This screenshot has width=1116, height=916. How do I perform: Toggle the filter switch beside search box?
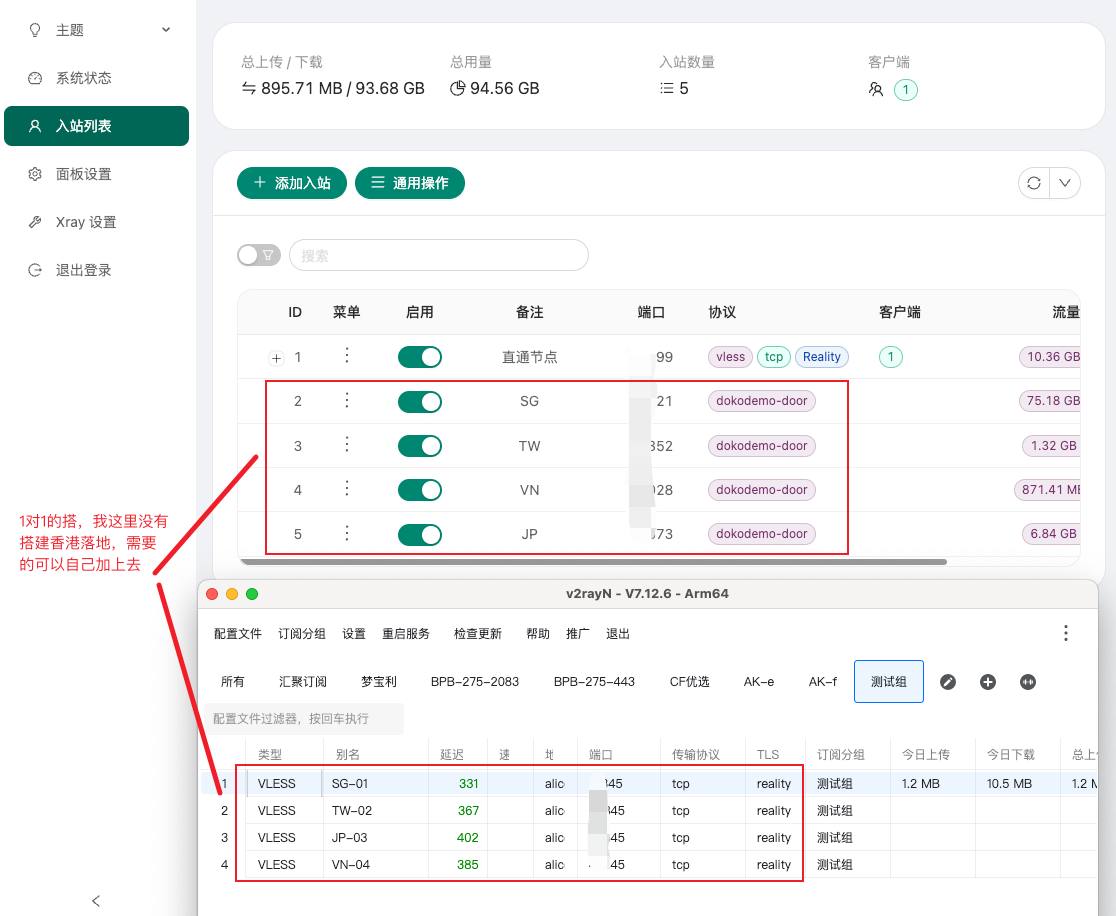tap(259, 255)
